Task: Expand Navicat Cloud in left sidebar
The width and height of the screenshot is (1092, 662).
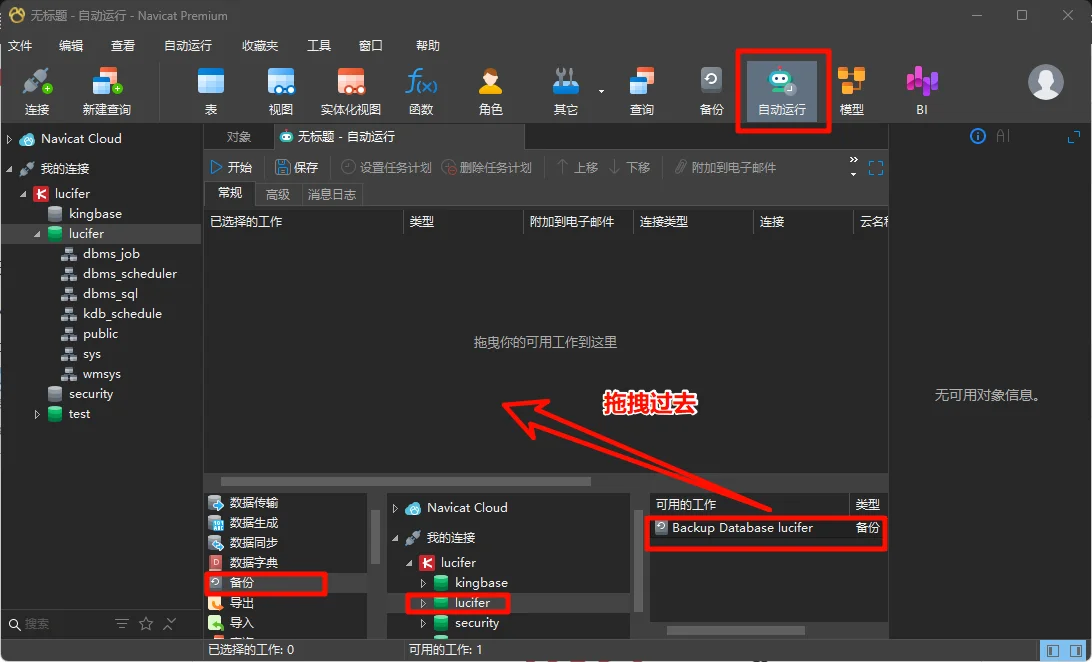Action: point(9,139)
